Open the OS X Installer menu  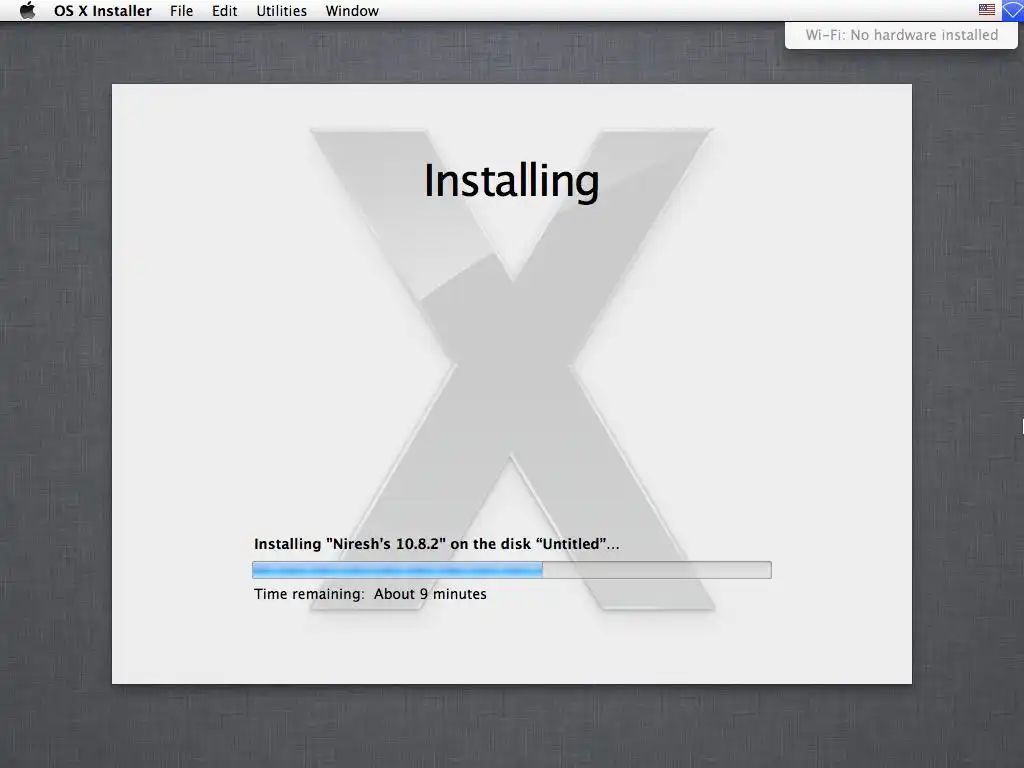point(103,11)
